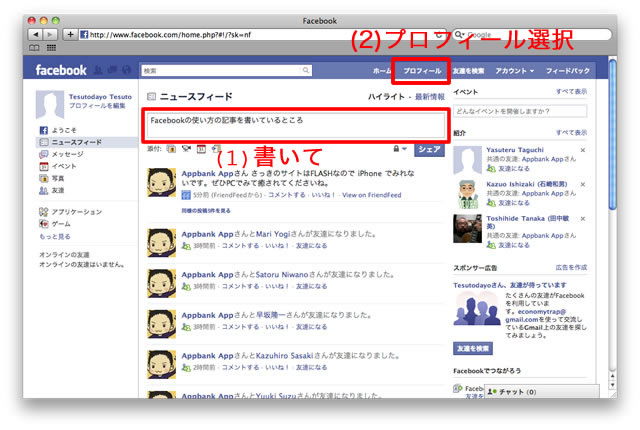Click the シェア share button
Image resolution: width=640 pixels, height=430 pixels.
coord(429,149)
